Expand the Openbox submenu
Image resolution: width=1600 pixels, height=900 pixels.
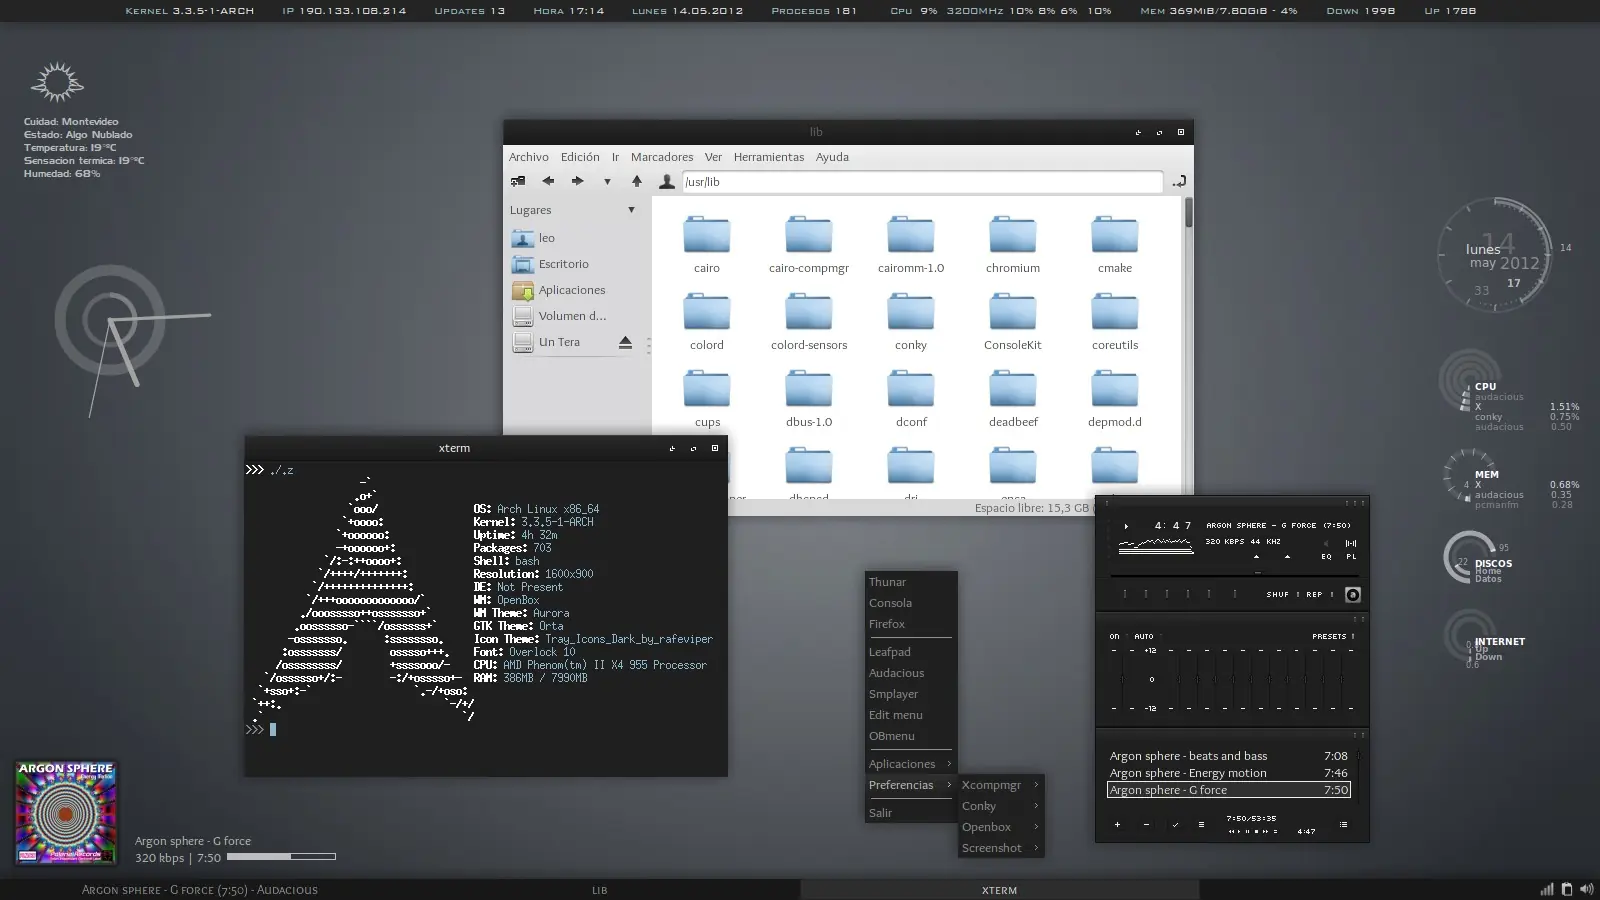(1001, 827)
